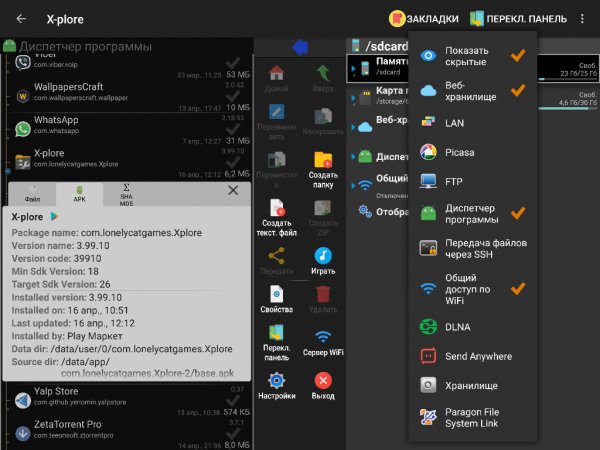
Task: Open the Закладки bookmarks button
Action: pos(424,18)
